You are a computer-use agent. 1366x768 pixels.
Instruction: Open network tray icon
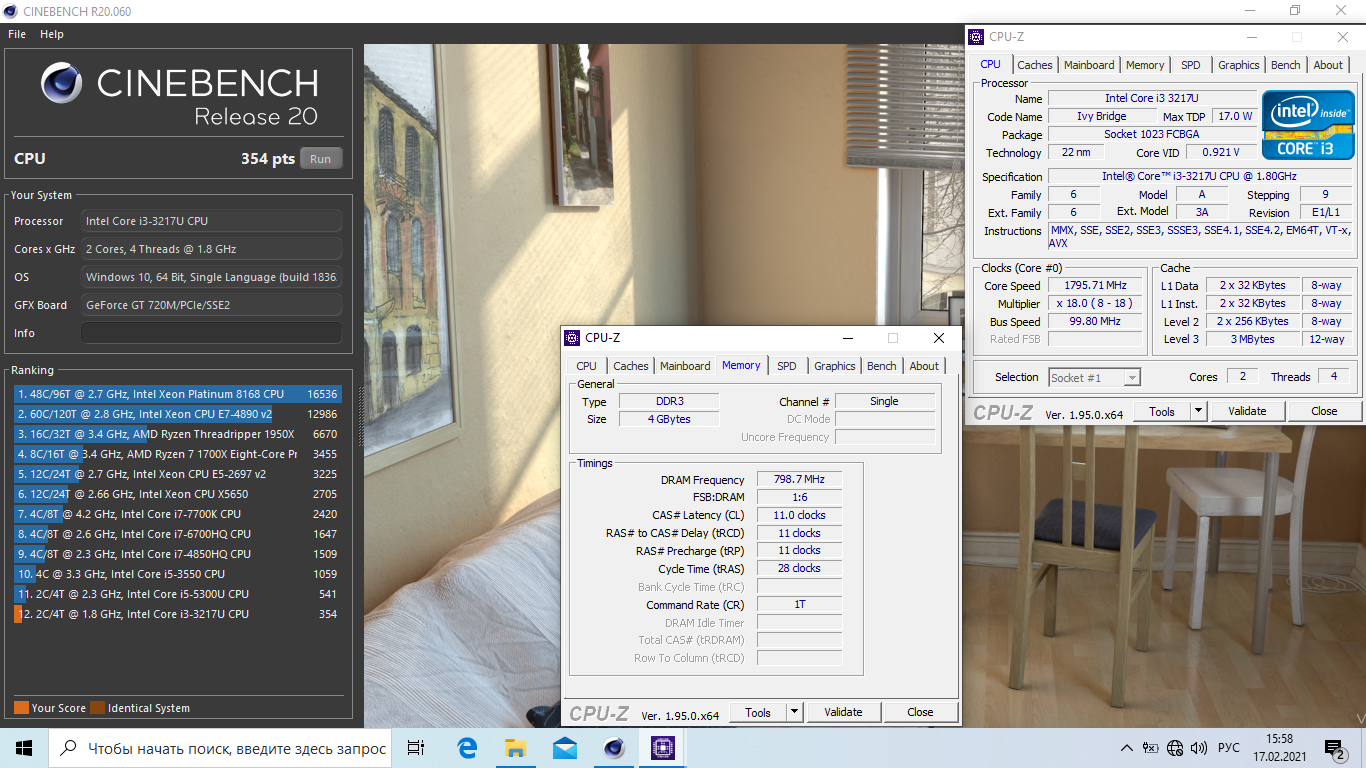click(1175, 748)
